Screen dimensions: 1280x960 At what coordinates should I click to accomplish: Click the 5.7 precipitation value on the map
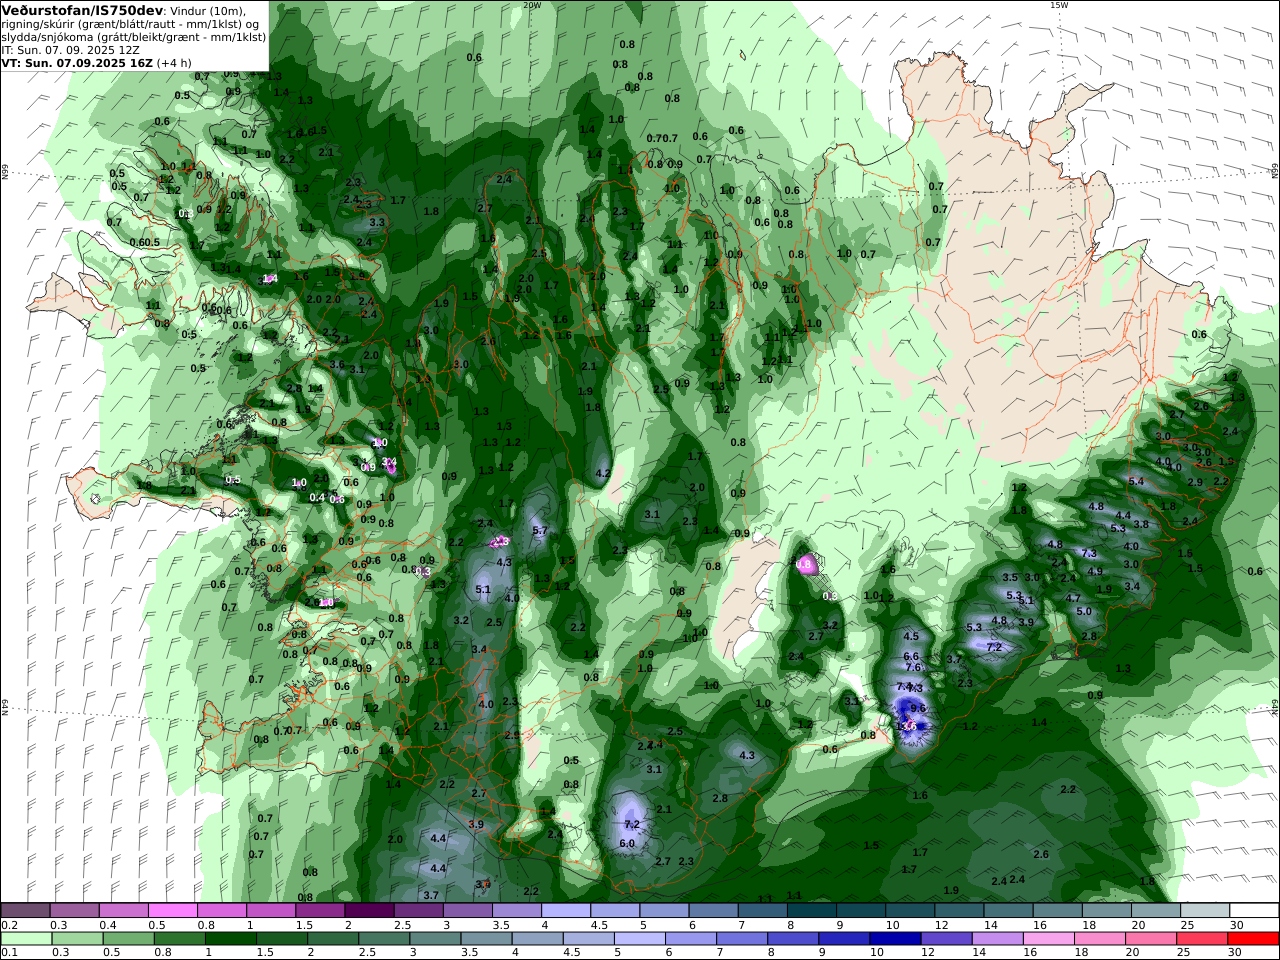(x=540, y=531)
